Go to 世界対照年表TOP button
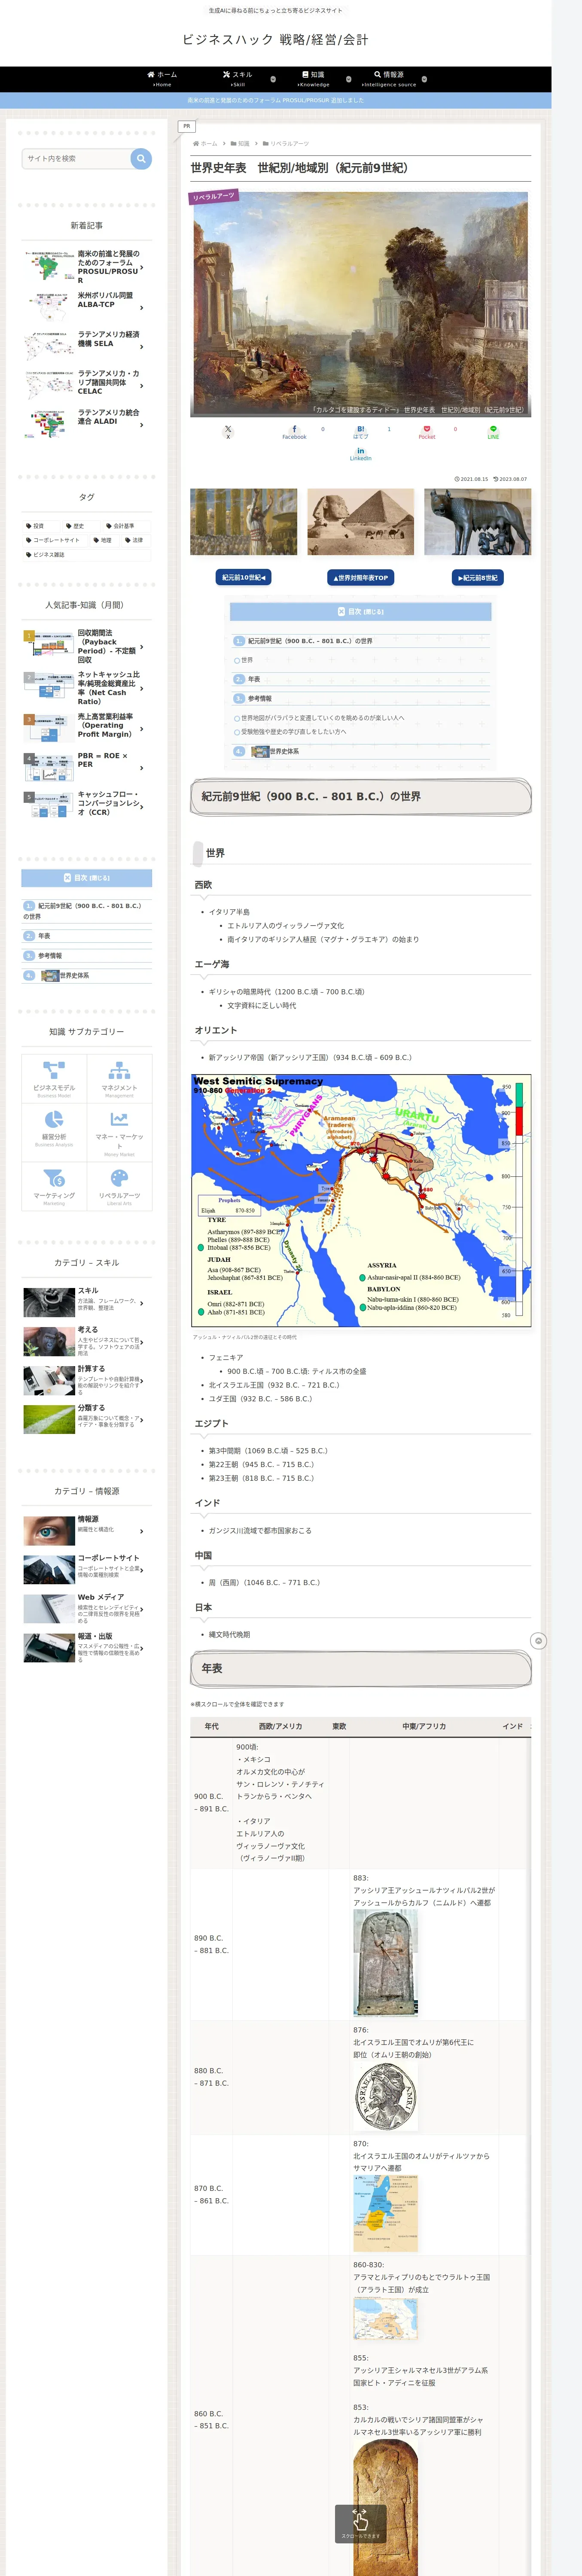Screen dimensions: 582x2576 click(x=361, y=578)
